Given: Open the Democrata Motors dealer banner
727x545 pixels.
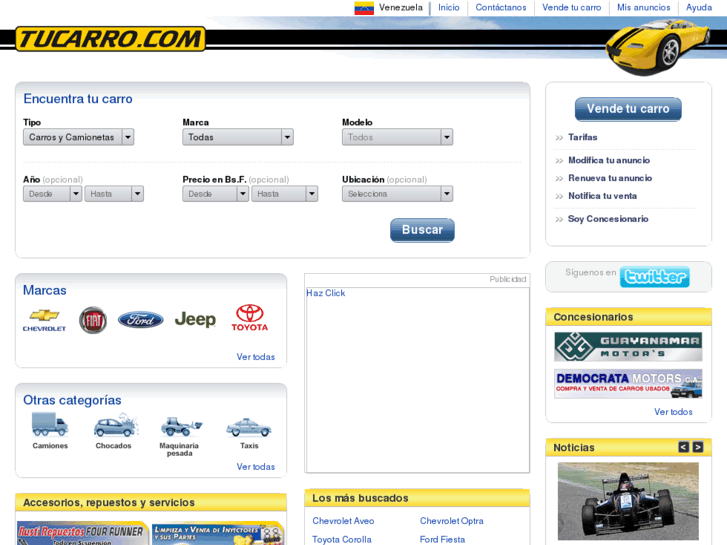Looking at the screenshot, I should coord(628,384).
